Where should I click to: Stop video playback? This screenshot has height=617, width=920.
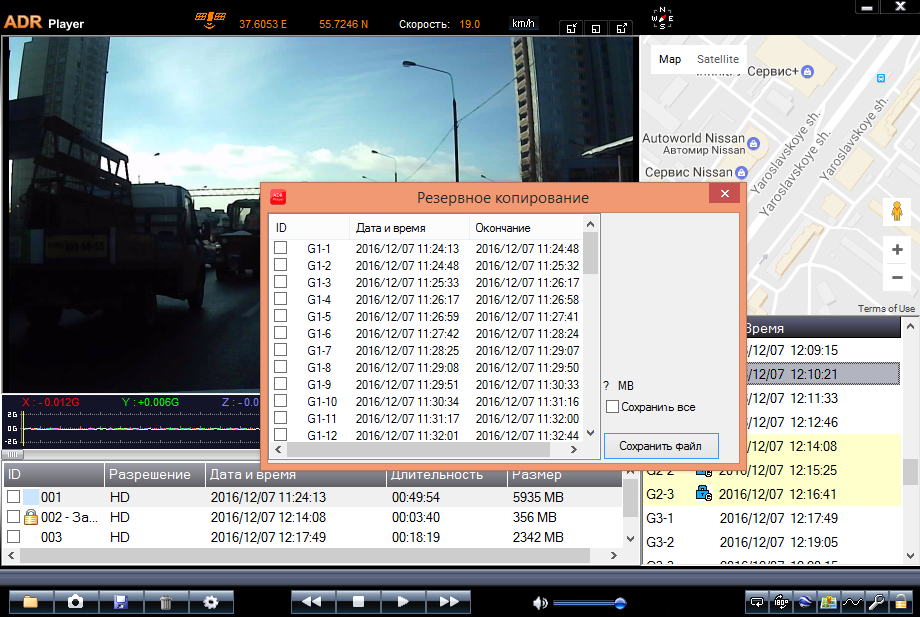[x=358, y=602]
